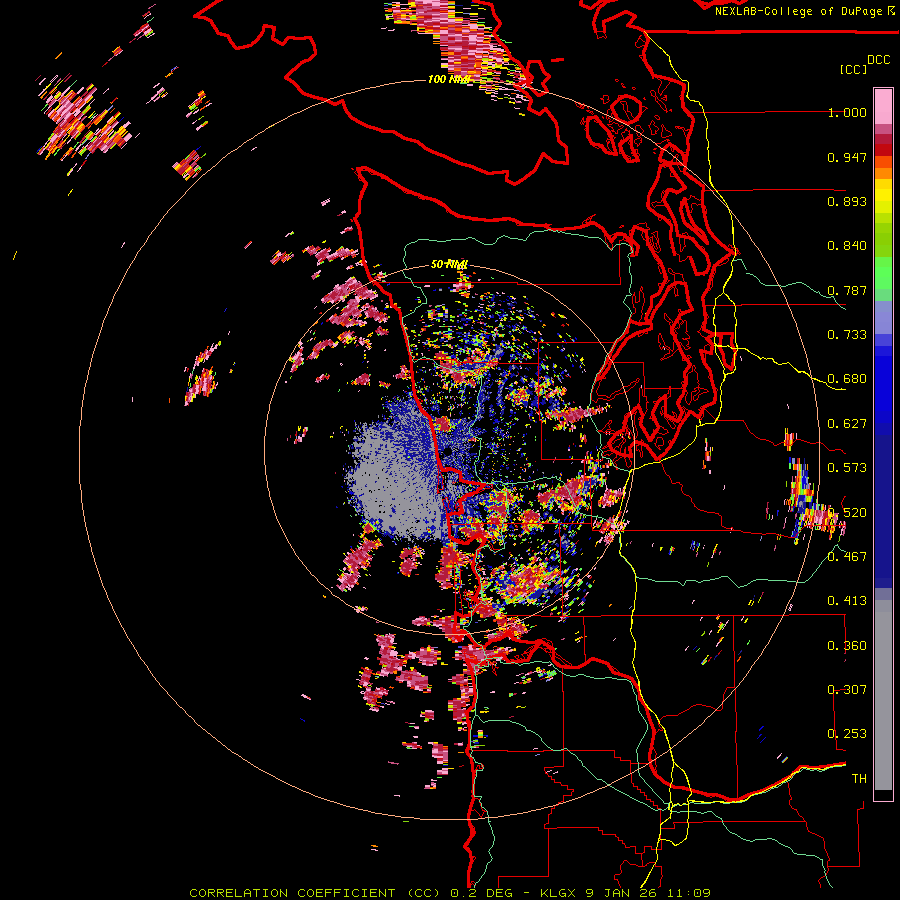Image resolution: width=900 pixels, height=900 pixels.
Task: Click the 0.733 scale value
Action: [847, 335]
